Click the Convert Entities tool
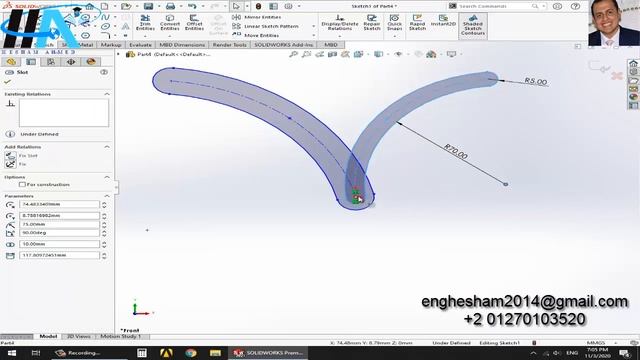The width and height of the screenshot is (640, 360). (169, 23)
